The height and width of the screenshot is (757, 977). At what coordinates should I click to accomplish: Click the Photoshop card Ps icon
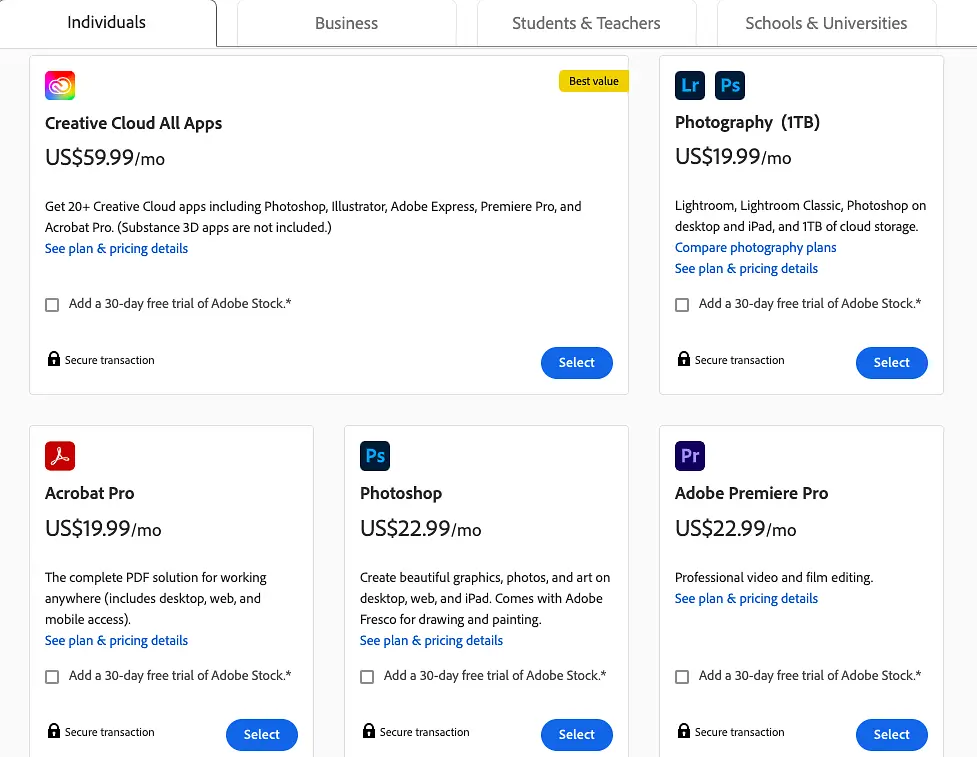(375, 456)
